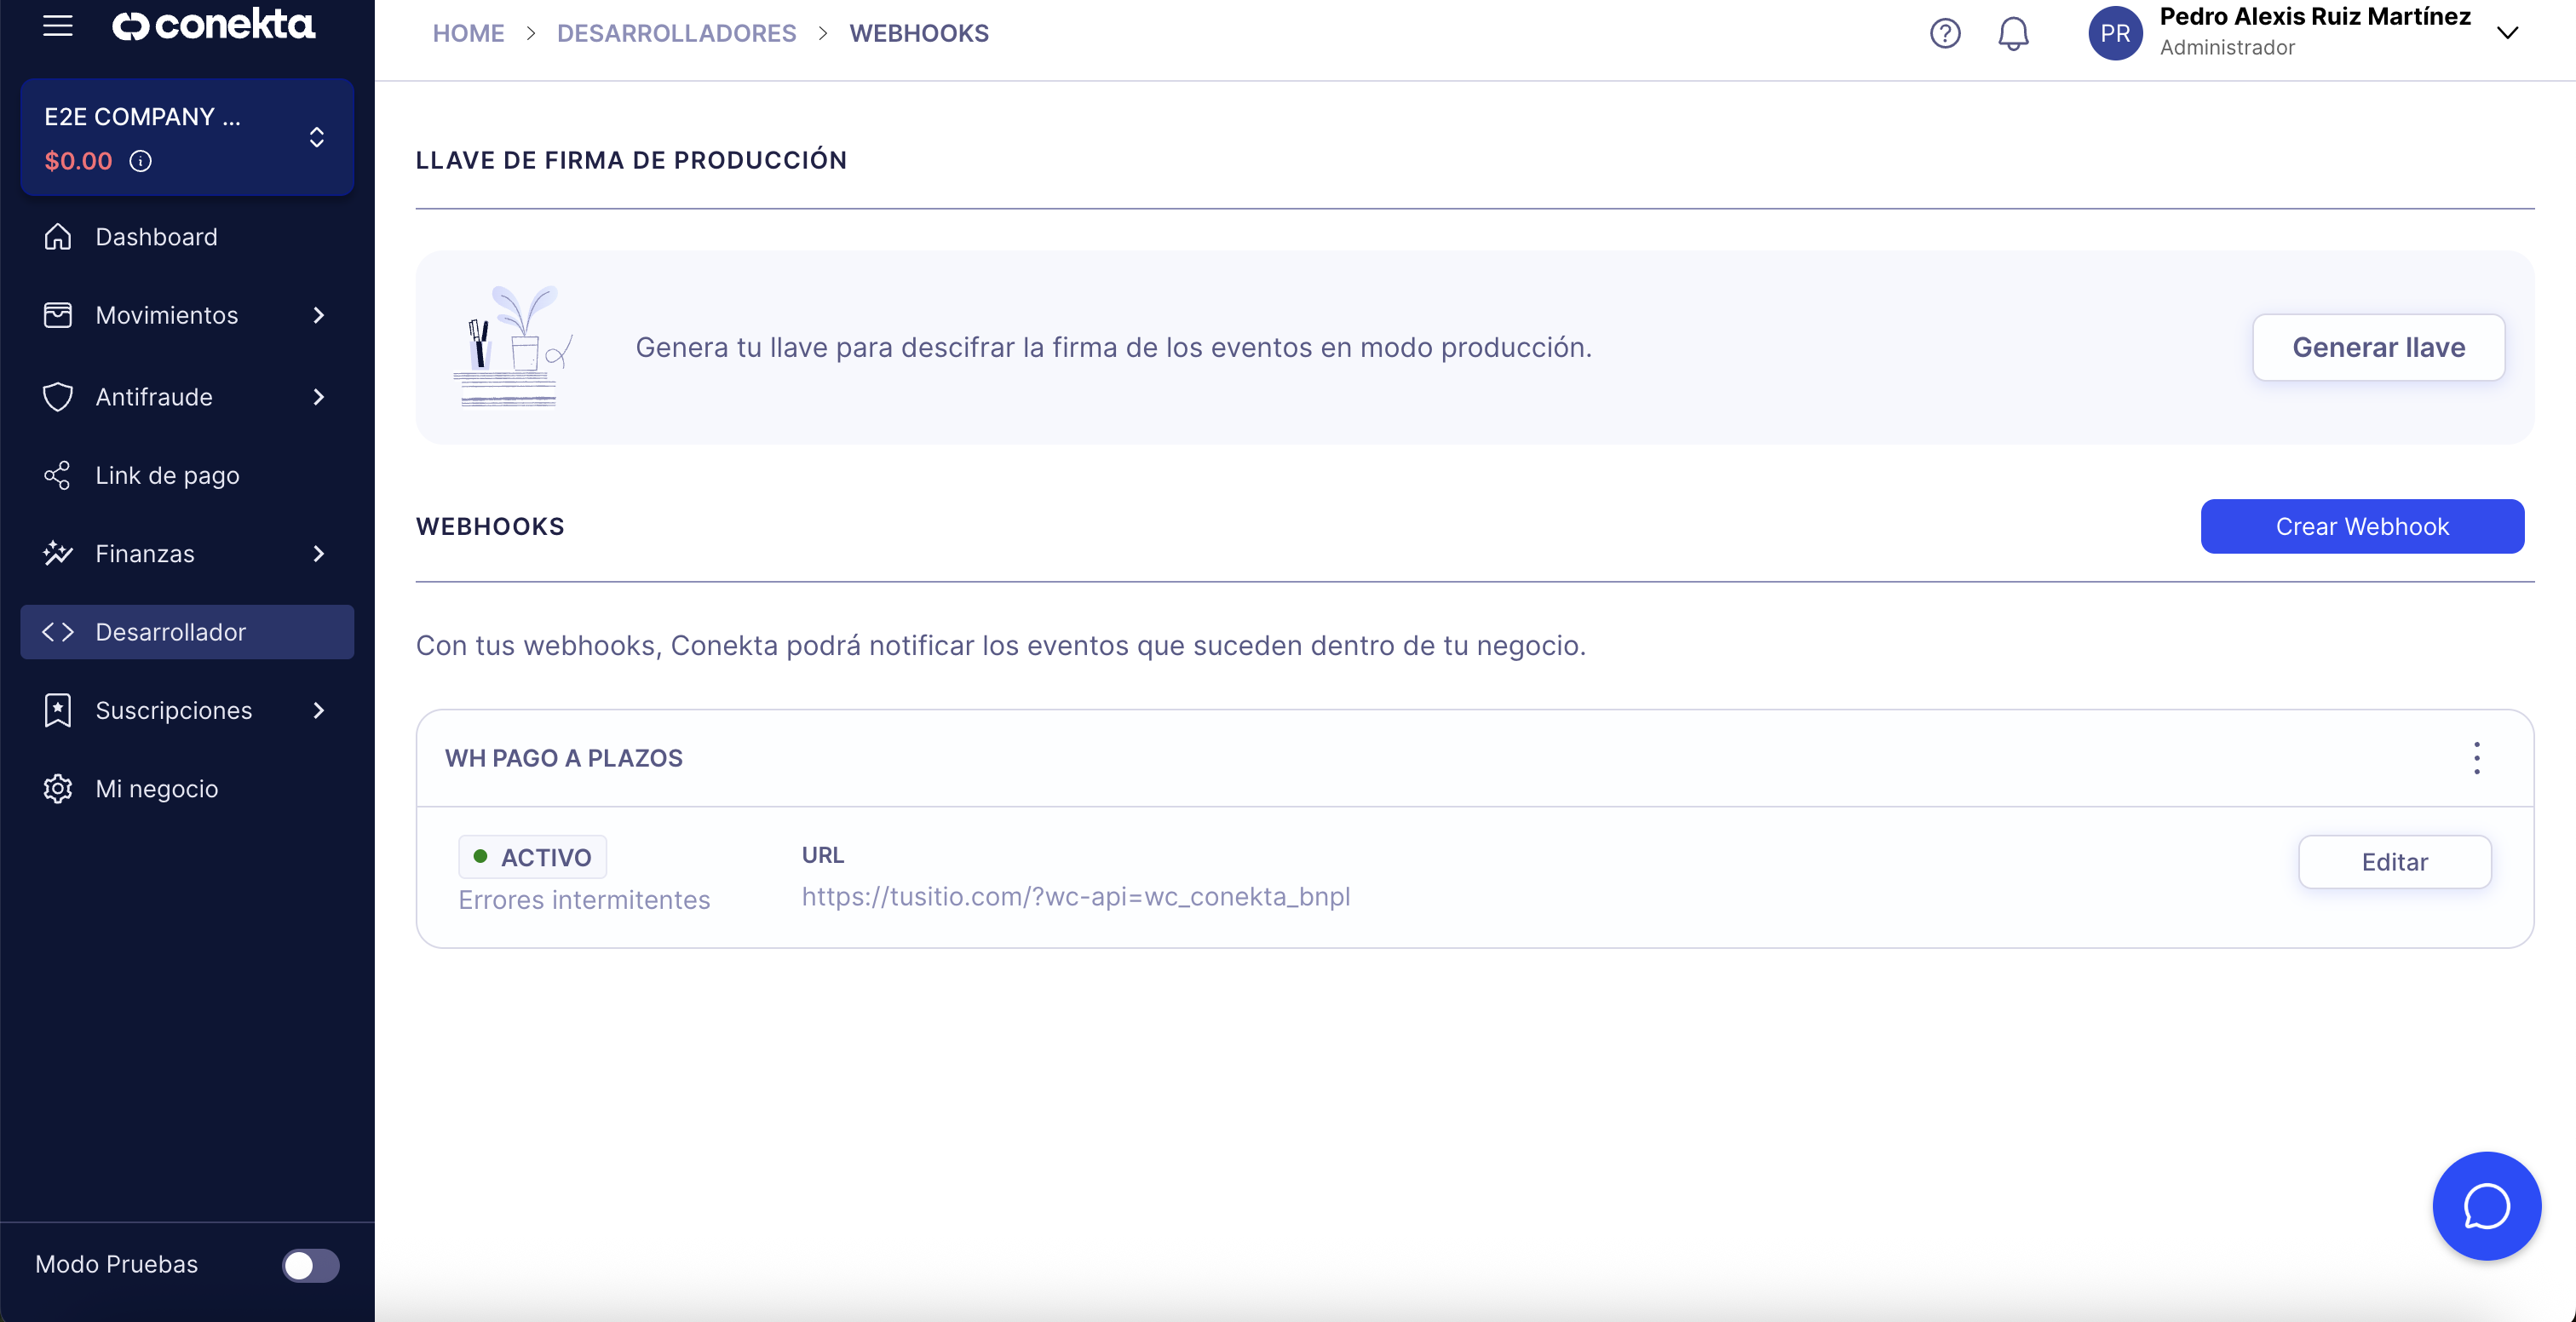
Task: Click the balance info icon
Action: [141, 161]
